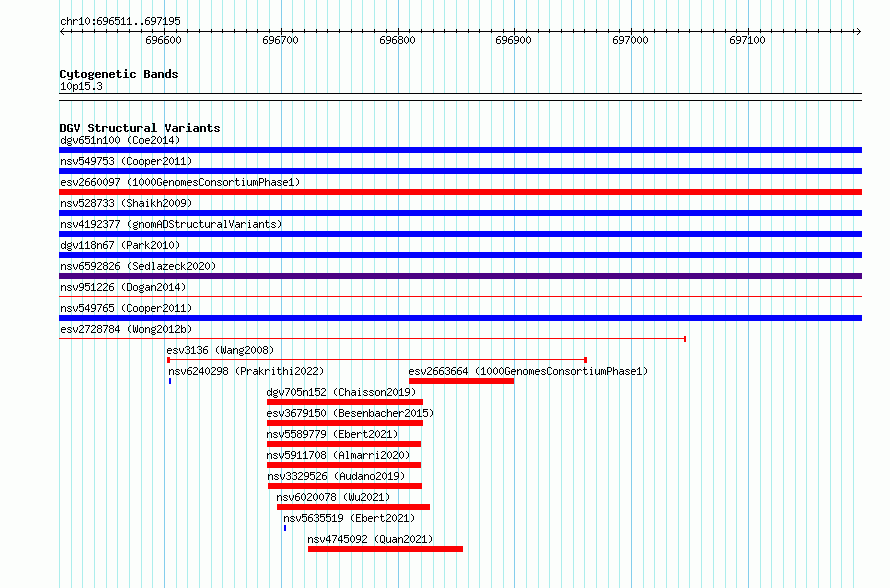The height and width of the screenshot is (588, 890).
Task: Open esv2660097 spanning the full view
Action: click(180, 182)
